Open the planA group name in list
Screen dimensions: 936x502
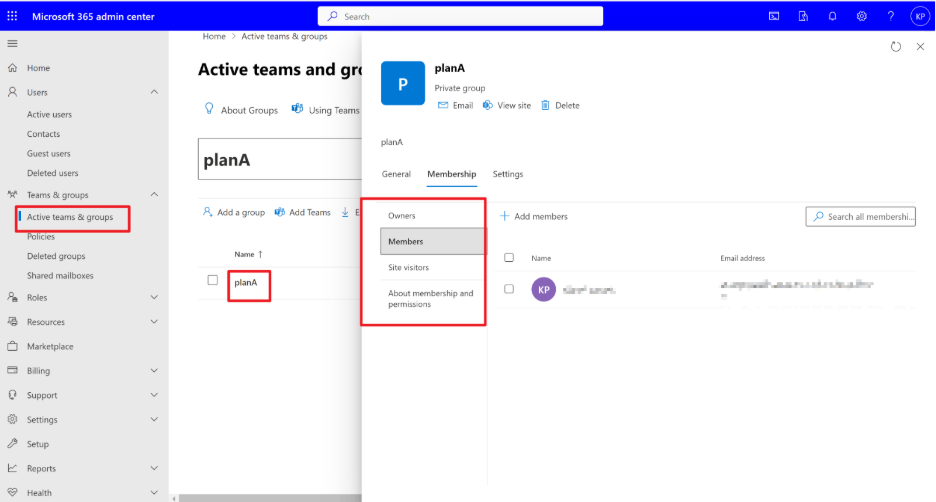tap(246, 282)
